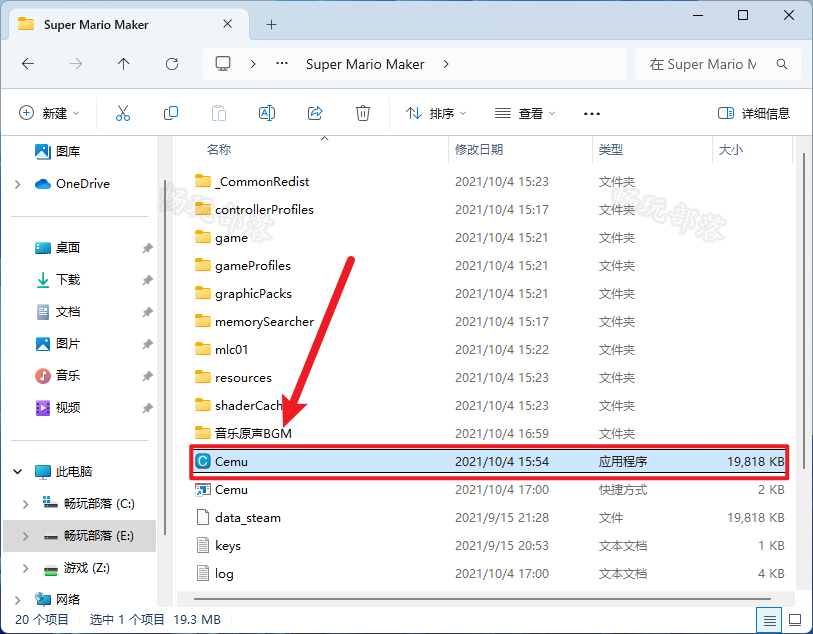Expand chevron after the computer icon
The height and width of the screenshot is (634, 813).
coord(253,64)
